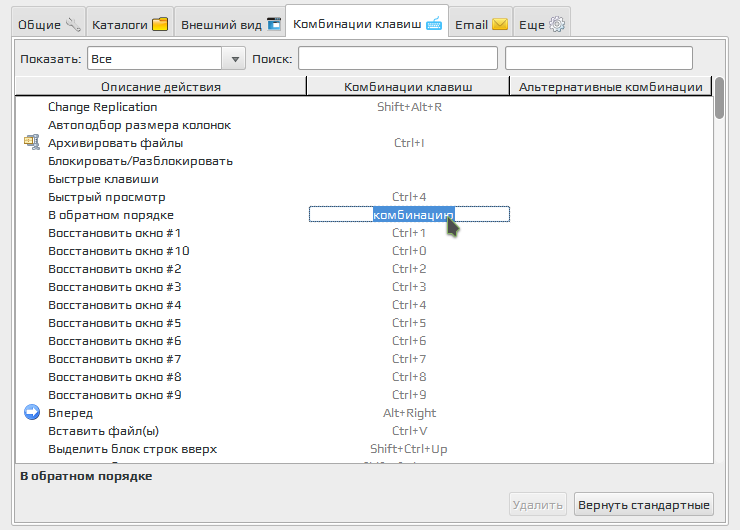Select the Быстрый просмотр action row

106,197
